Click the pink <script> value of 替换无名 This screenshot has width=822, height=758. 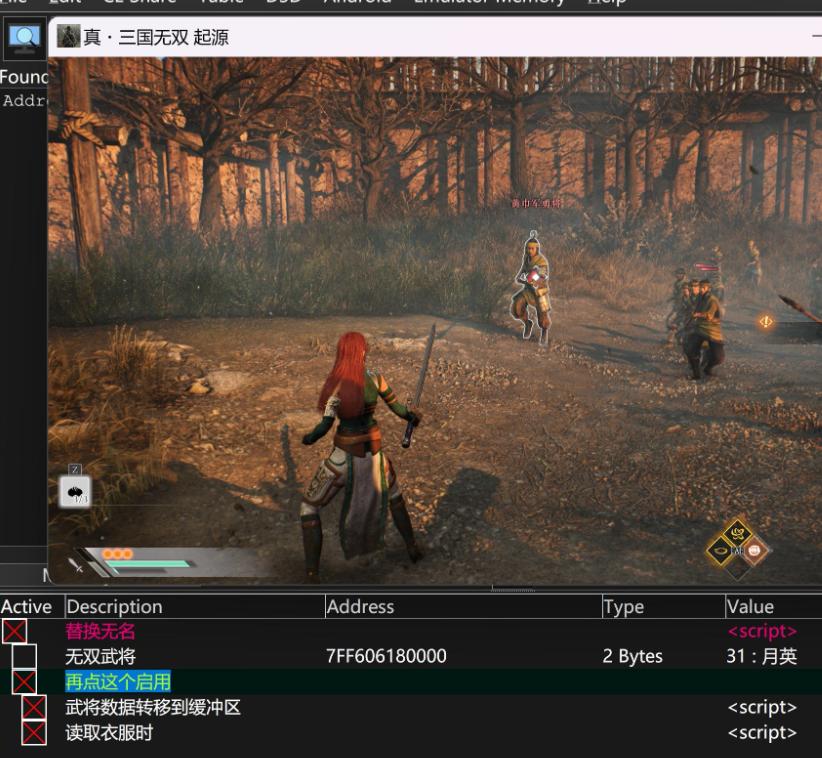click(762, 631)
